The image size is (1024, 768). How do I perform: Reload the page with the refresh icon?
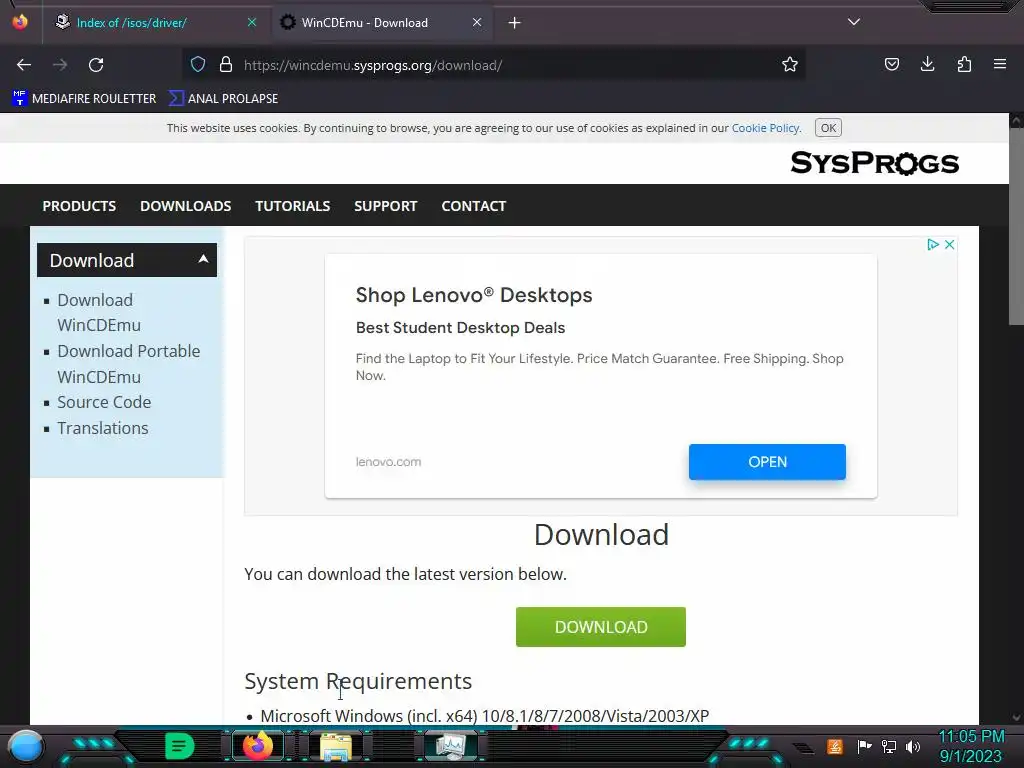click(x=96, y=65)
